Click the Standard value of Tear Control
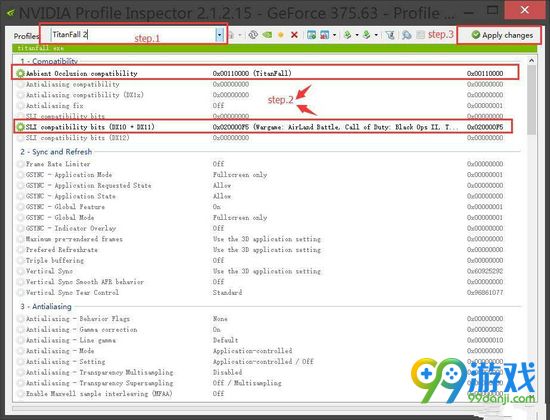This screenshot has width=550, height=420. point(227,293)
